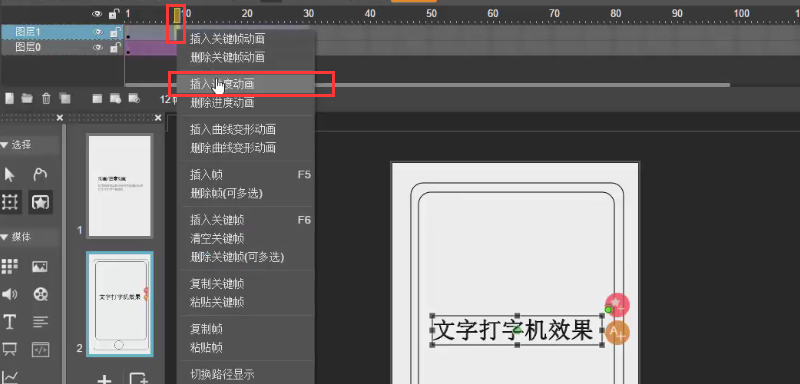Select the node editing tool
This screenshot has height=384, width=800.
click(40, 174)
